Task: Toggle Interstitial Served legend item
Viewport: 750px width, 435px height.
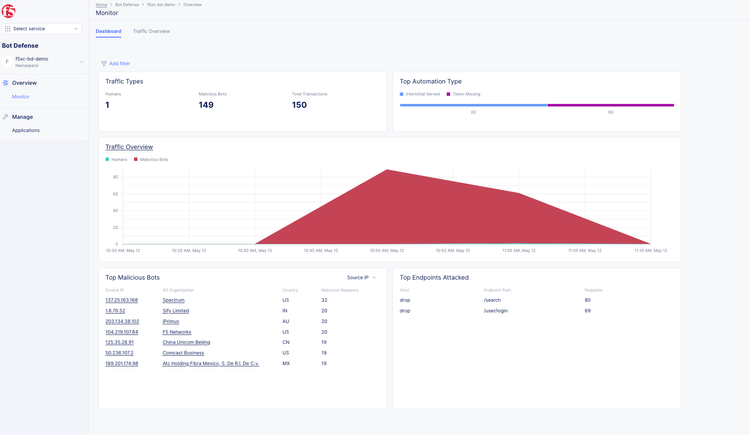Action: [x=420, y=94]
